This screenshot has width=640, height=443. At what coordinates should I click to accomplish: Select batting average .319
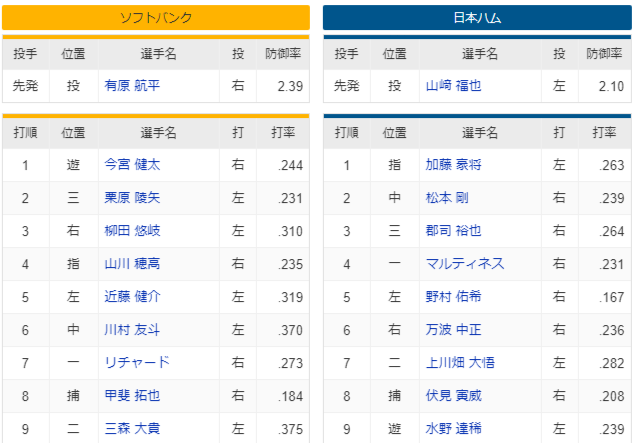coord(290,297)
